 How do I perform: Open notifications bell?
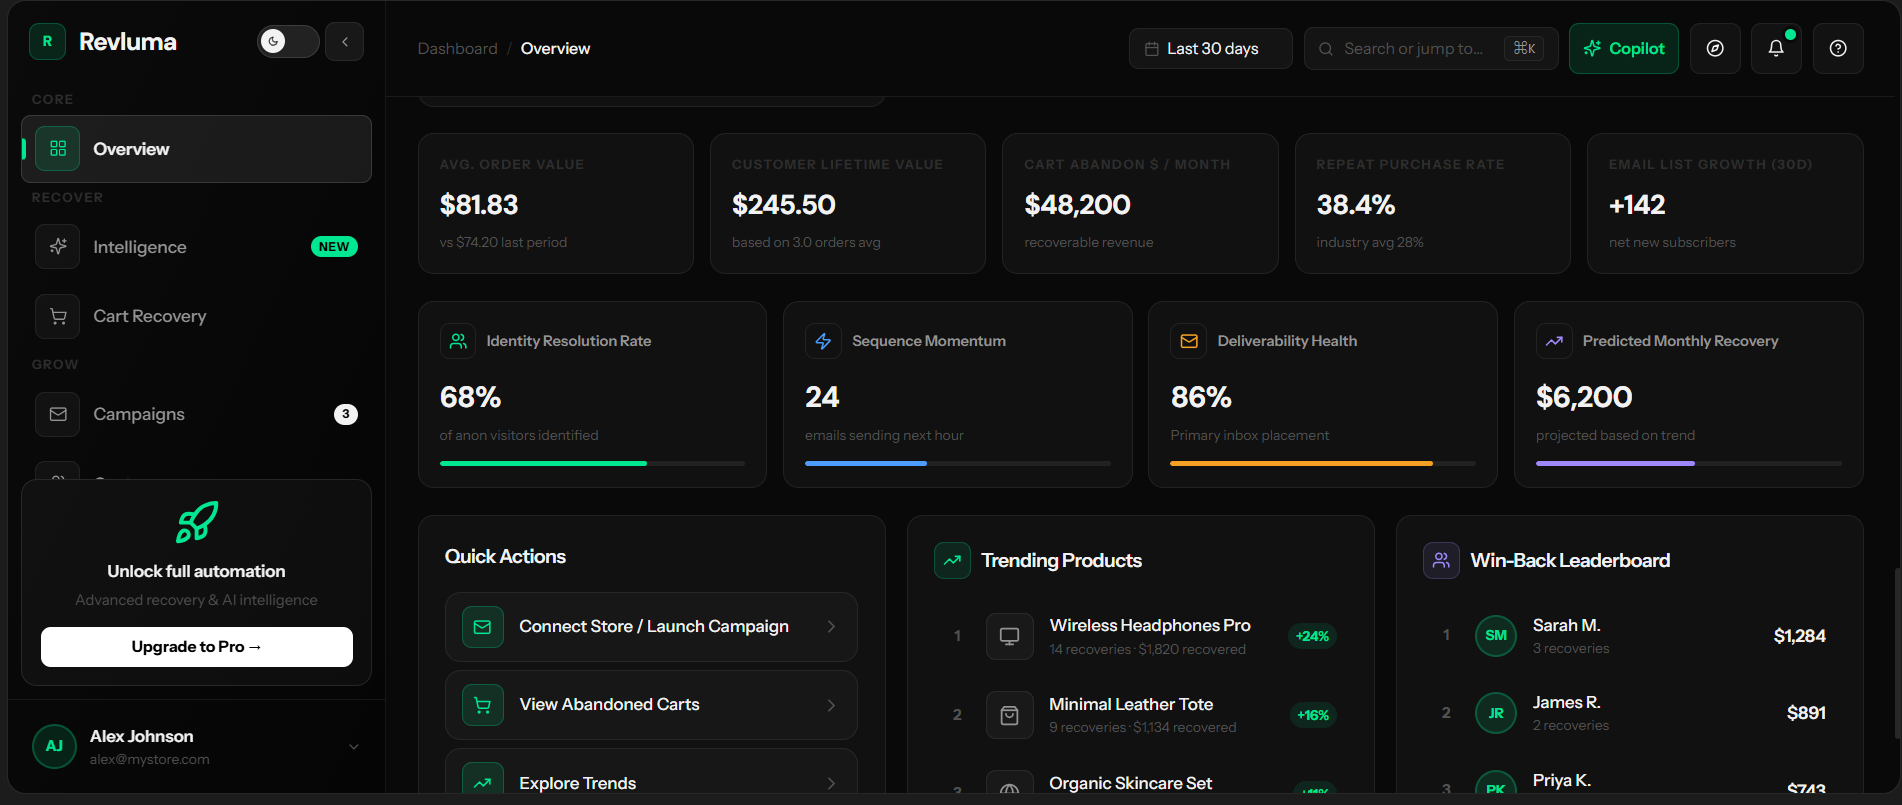tap(1776, 49)
